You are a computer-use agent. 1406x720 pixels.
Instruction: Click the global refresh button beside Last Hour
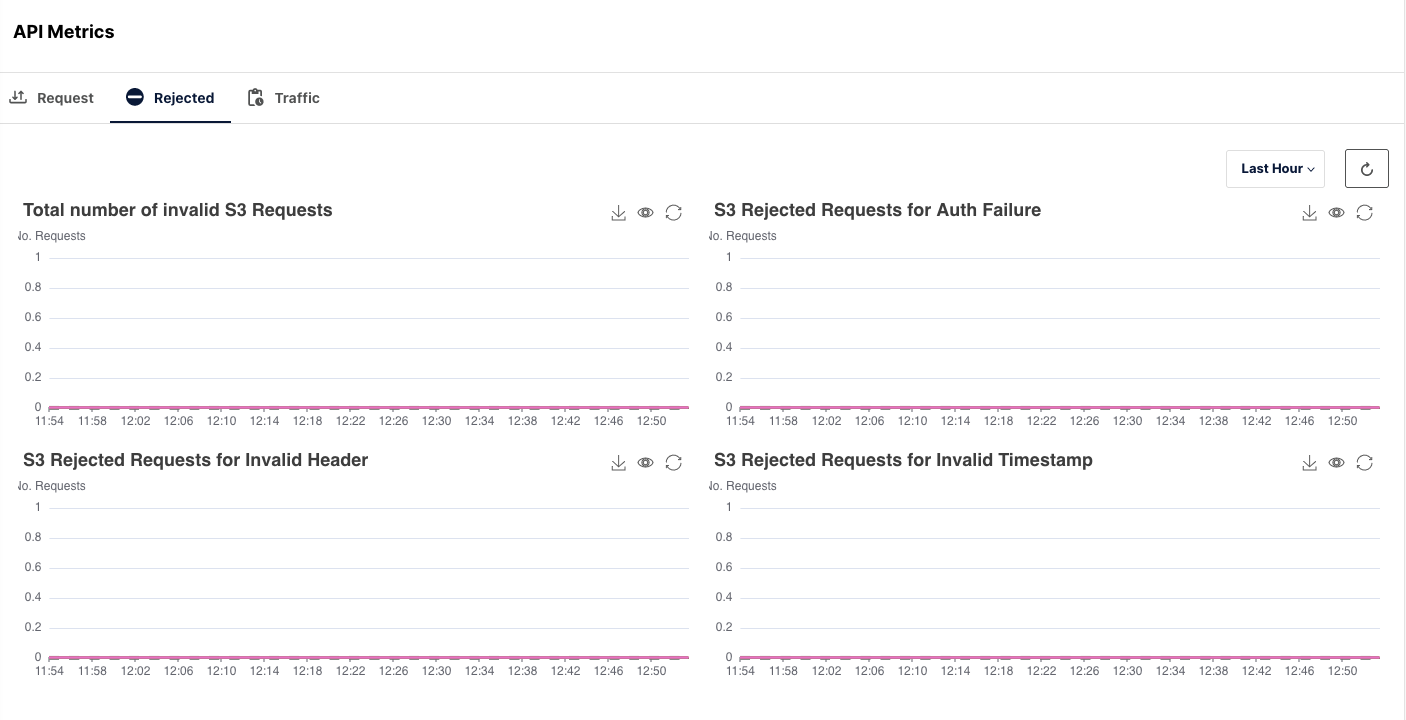tap(1367, 169)
